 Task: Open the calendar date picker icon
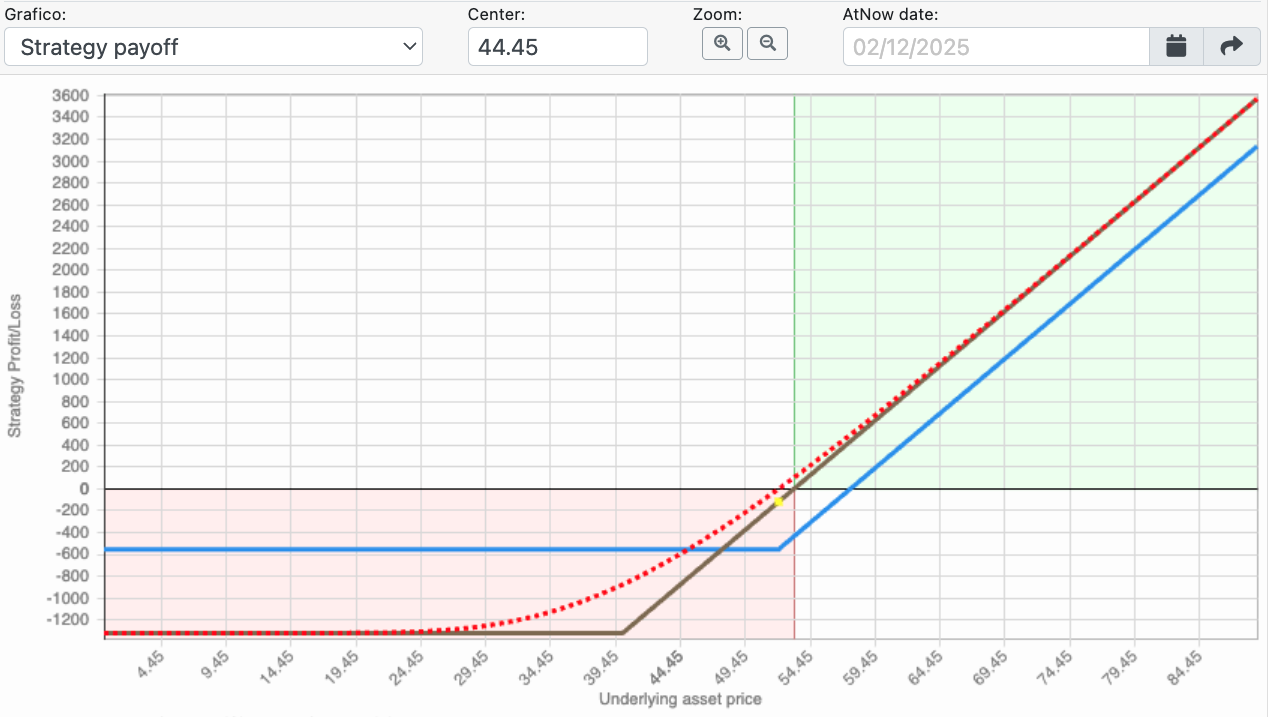[x=1176, y=47]
